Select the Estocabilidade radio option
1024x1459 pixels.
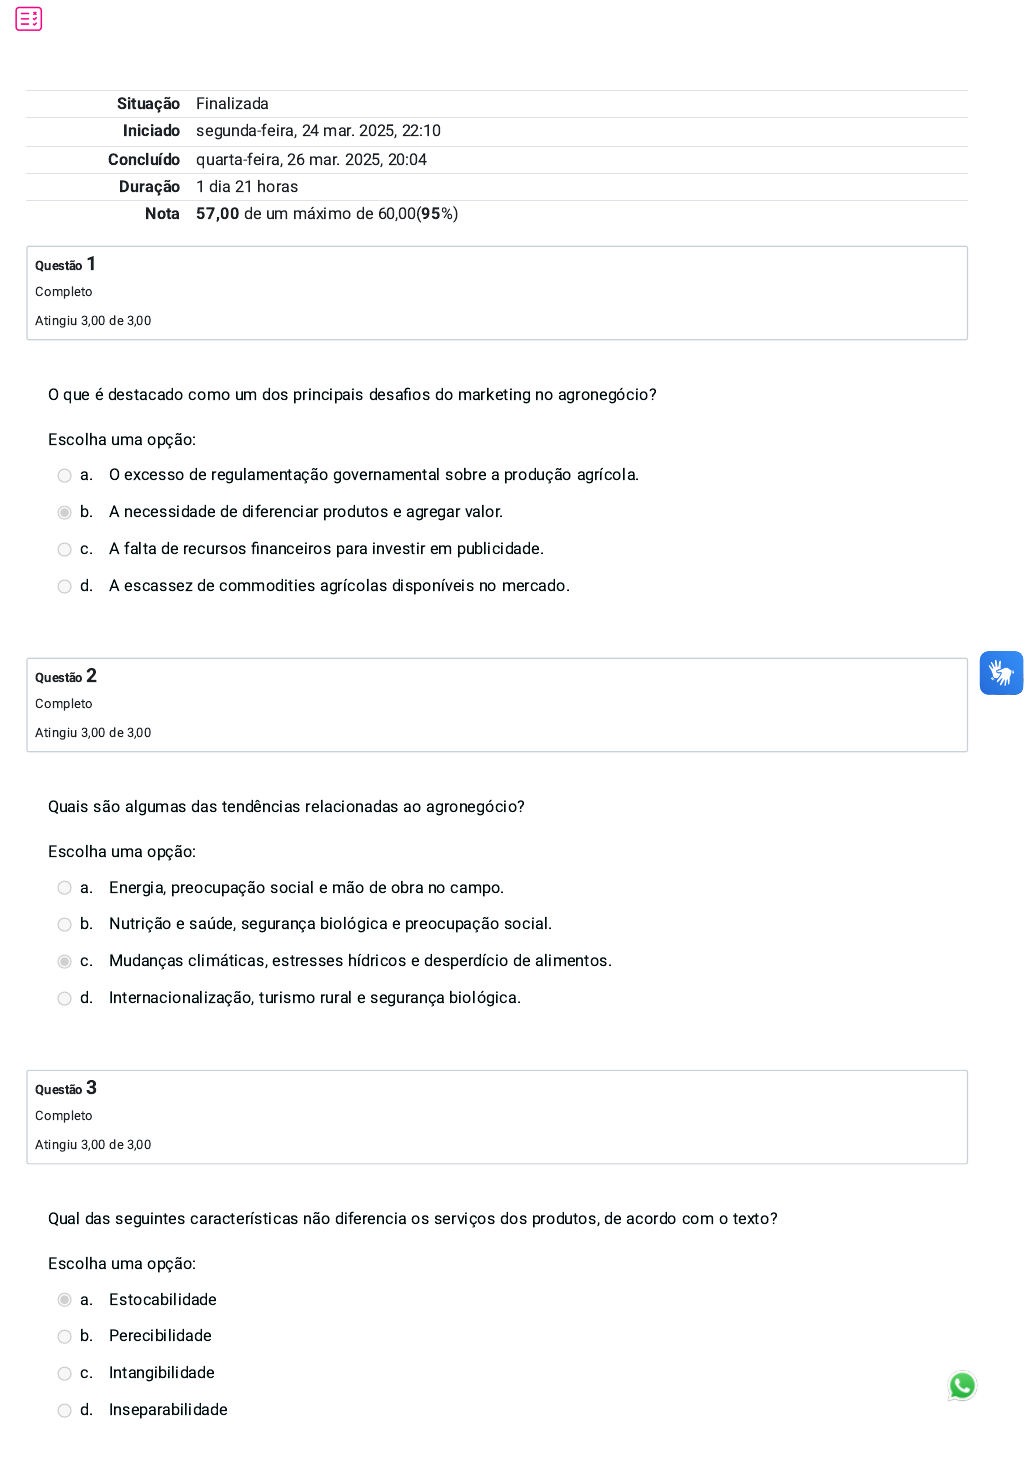tap(65, 1300)
